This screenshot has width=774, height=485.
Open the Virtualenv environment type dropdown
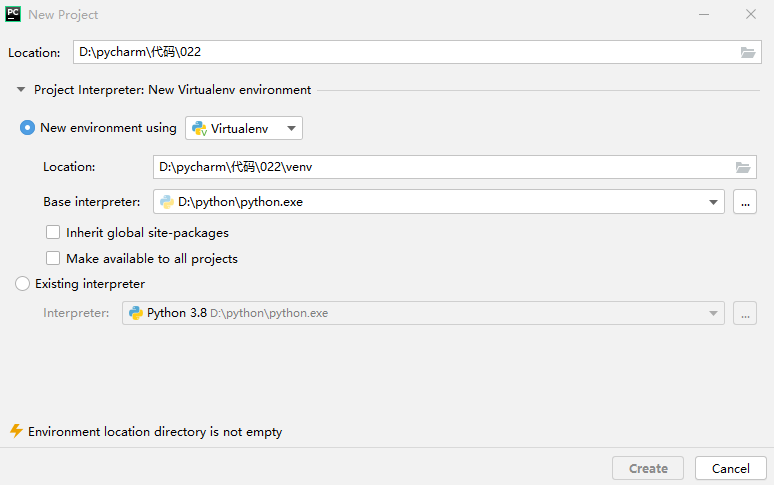coord(244,128)
